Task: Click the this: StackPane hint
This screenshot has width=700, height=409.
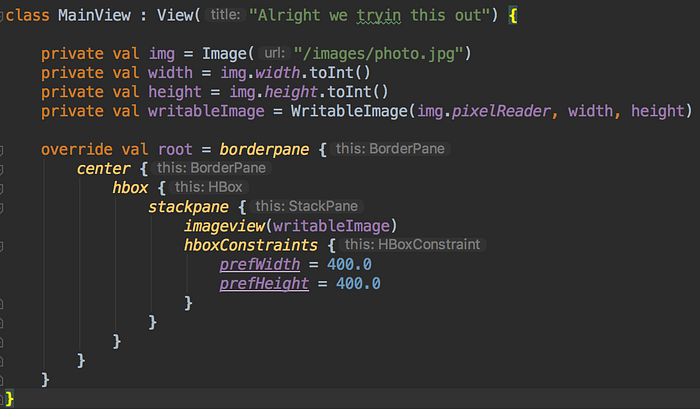Action: [x=307, y=206]
